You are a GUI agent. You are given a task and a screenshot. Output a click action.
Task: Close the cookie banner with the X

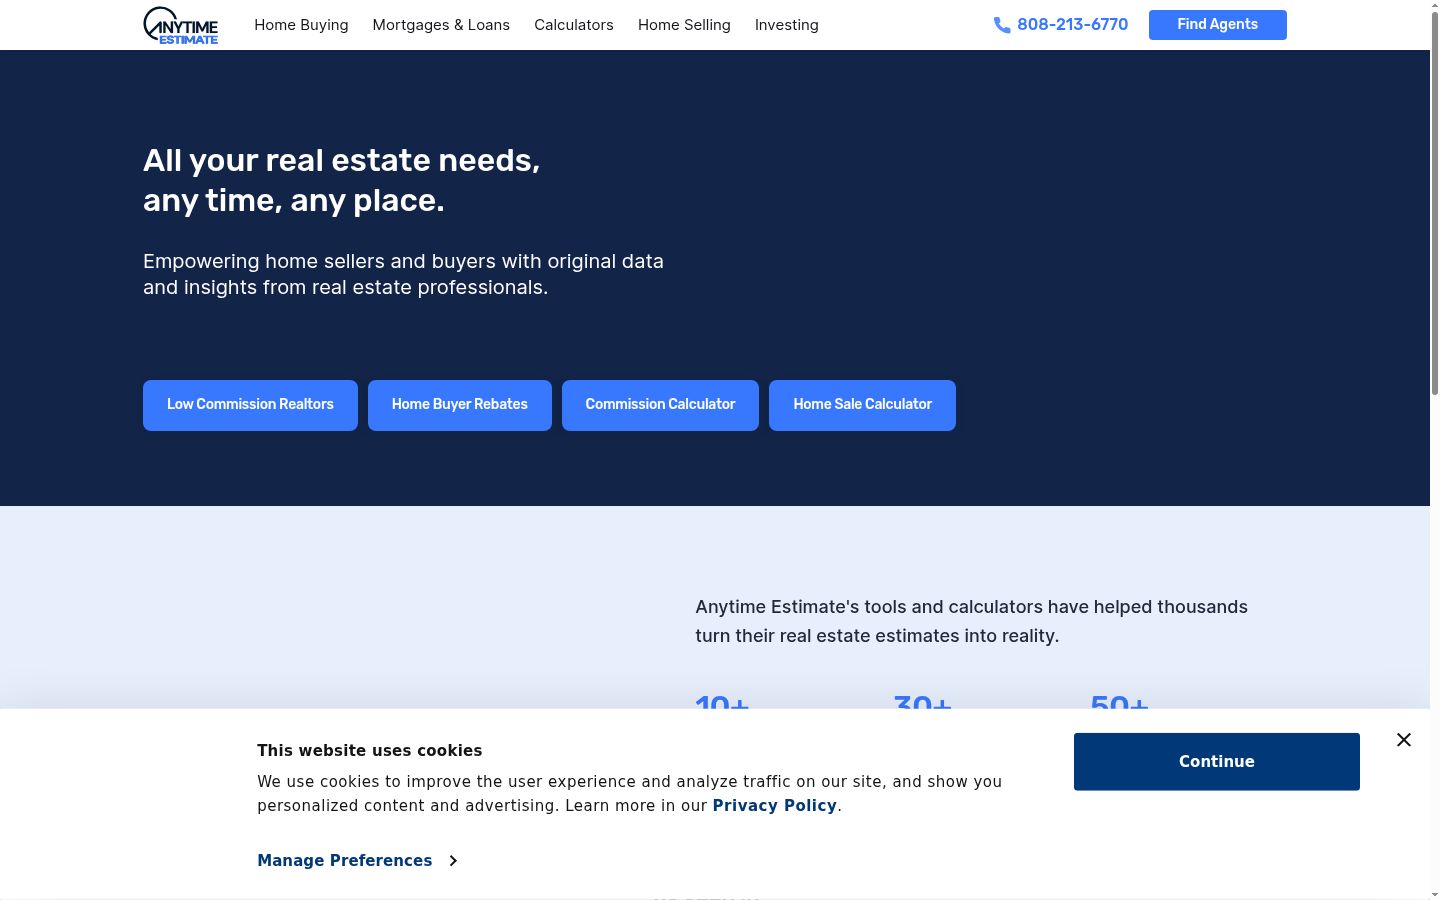[x=1404, y=740]
